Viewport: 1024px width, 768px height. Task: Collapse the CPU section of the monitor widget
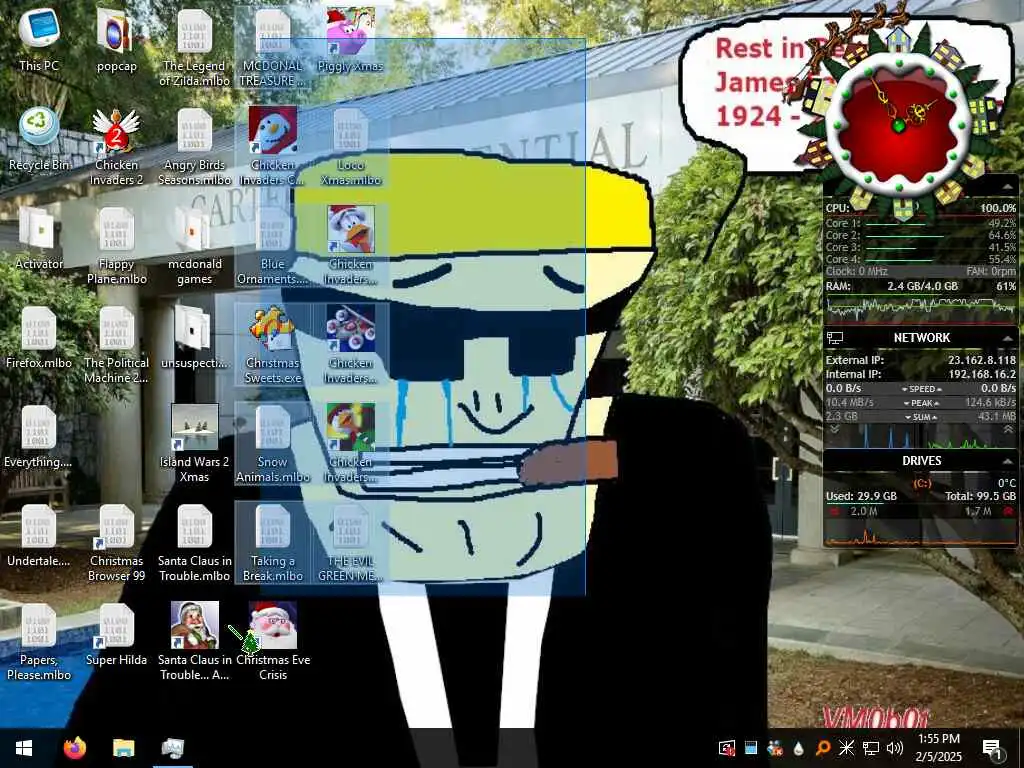coord(1007,187)
